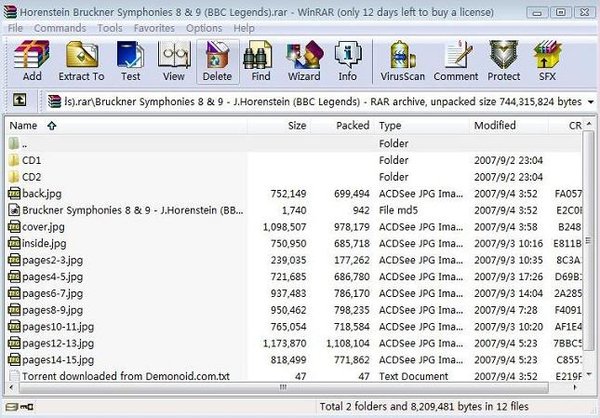Click the vertical scrollbar thumb
Image resolution: width=600 pixels, height=418 pixels.
[x=589, y=240]
